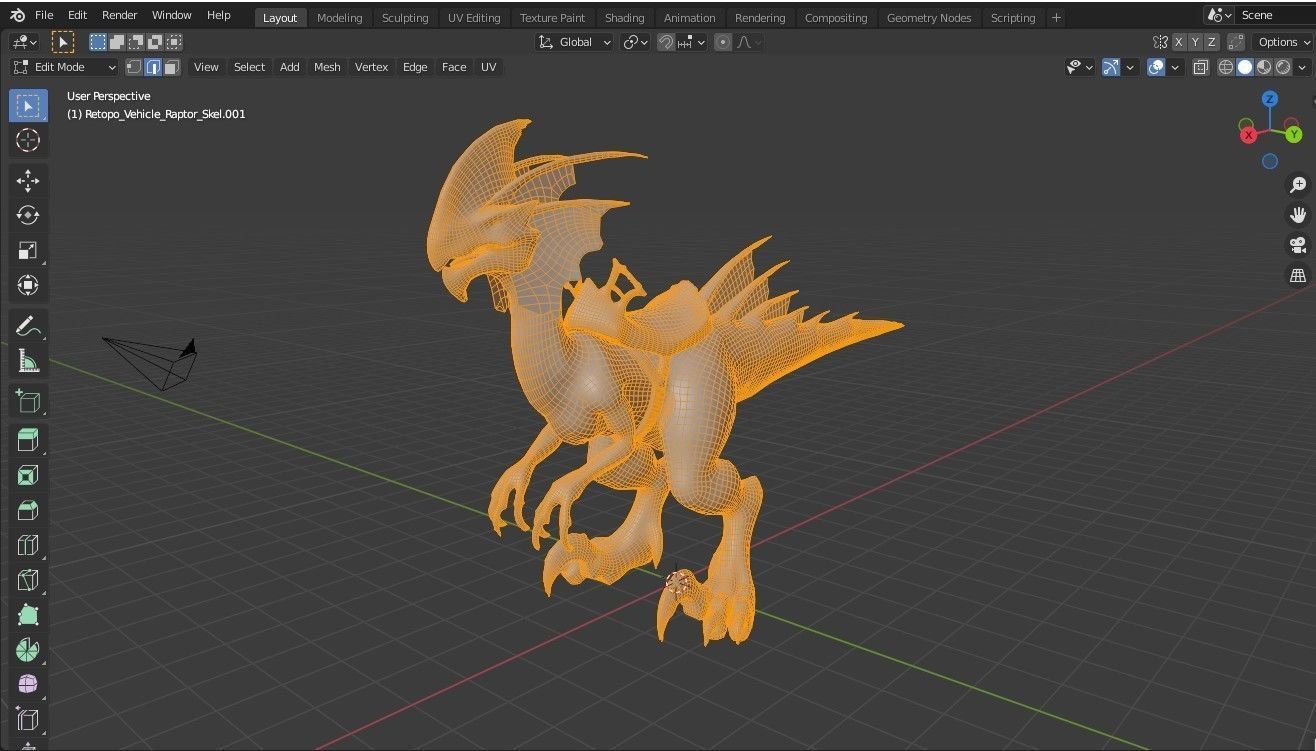The height and width of the screenshot is (751, 1316).
Task: Switch to face select mode
Action: 171,67
